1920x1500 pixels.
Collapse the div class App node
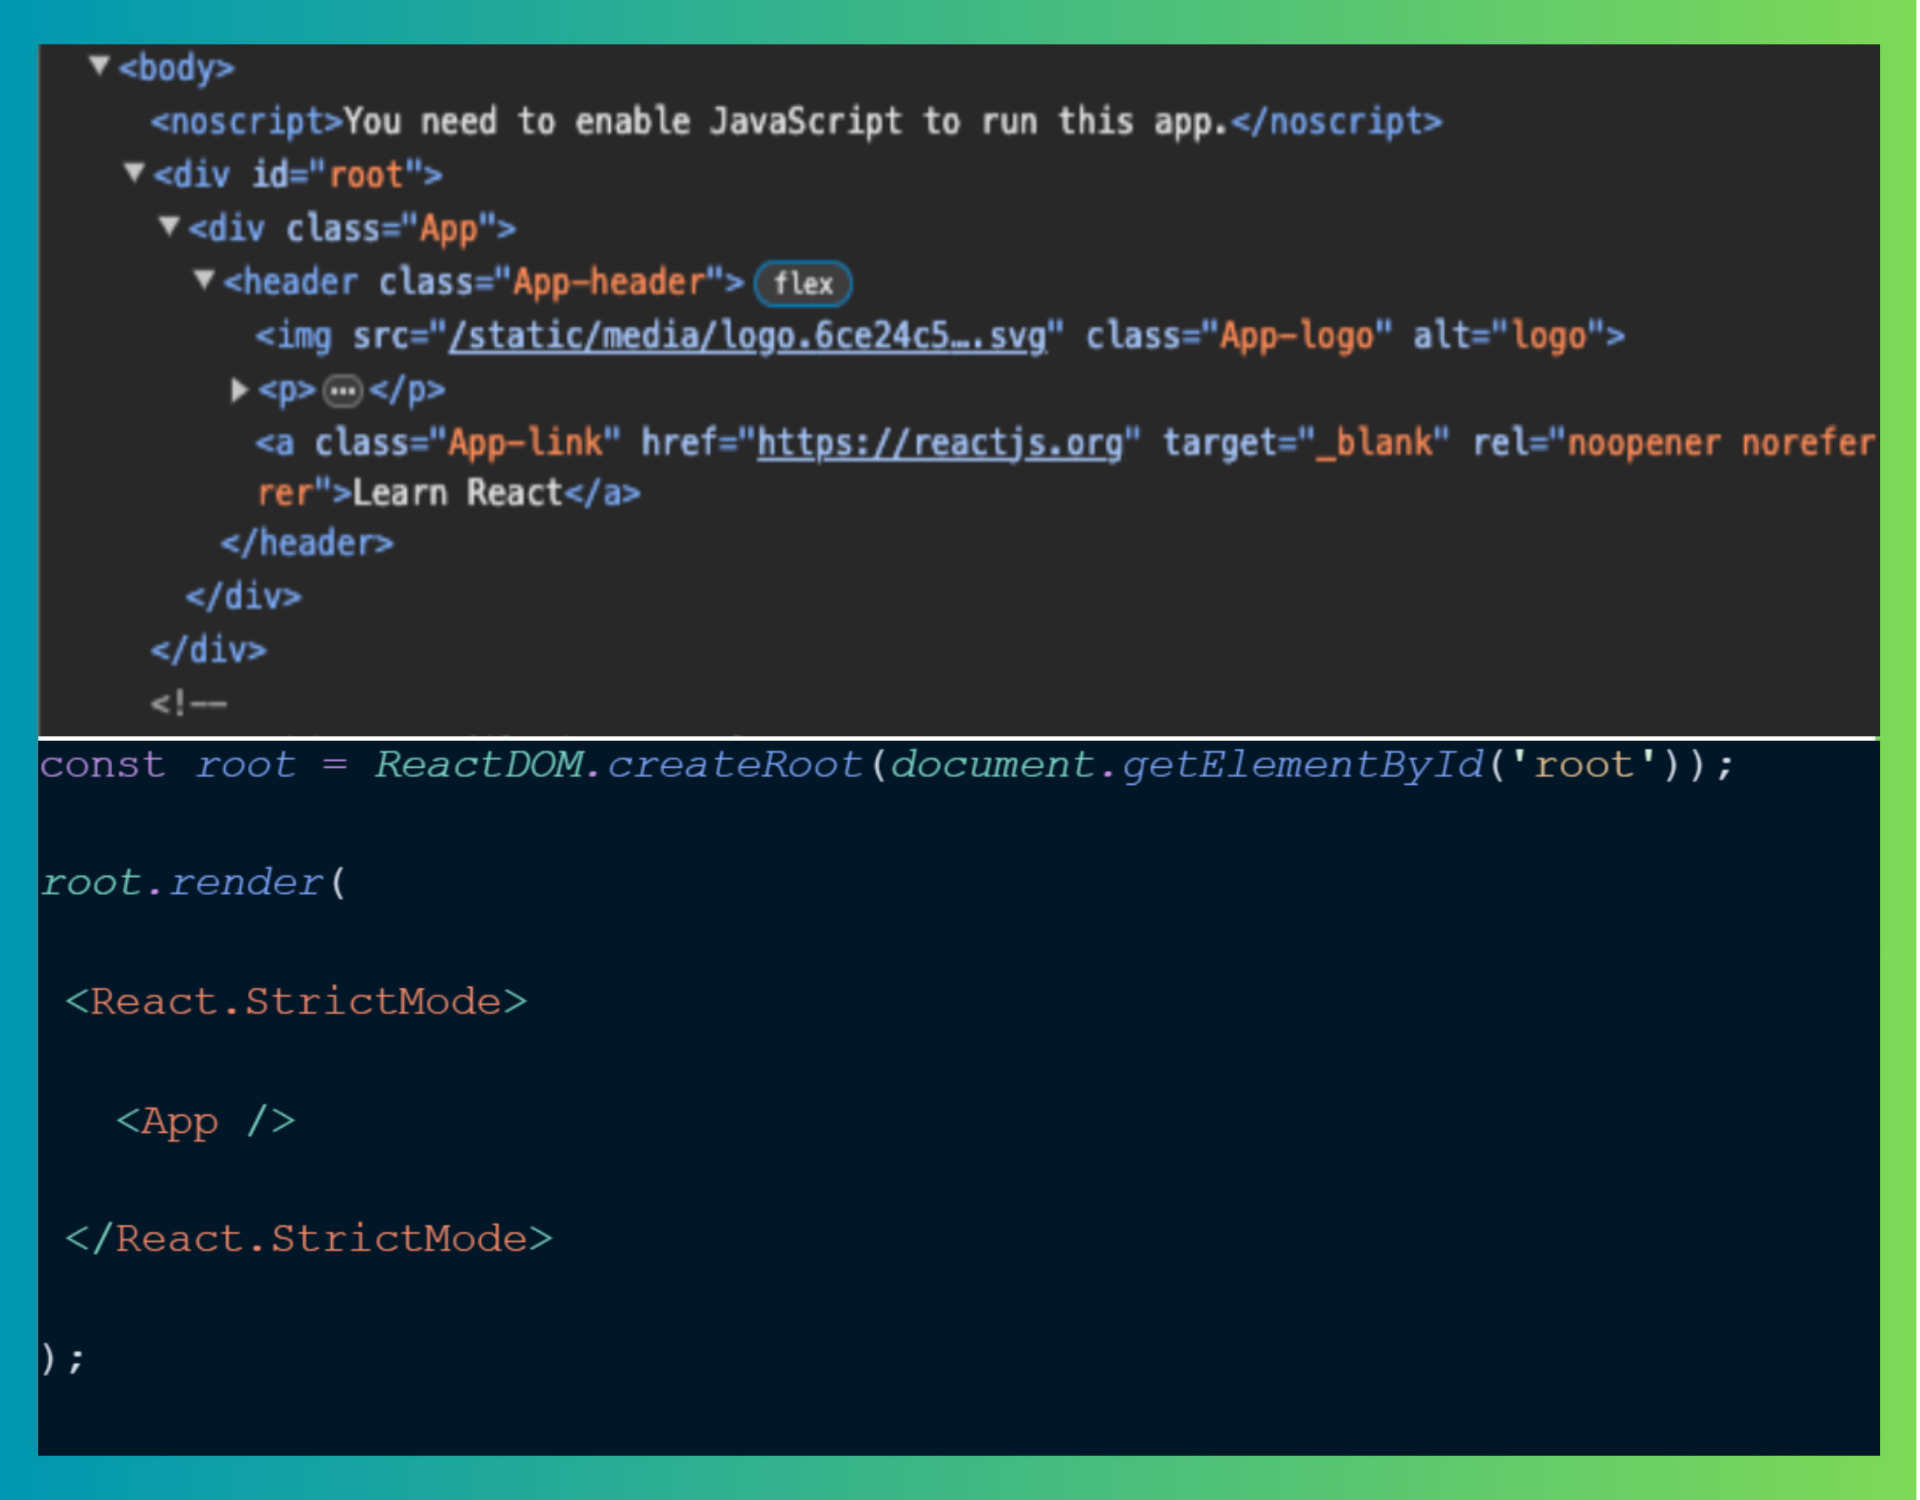click(169, 227)
